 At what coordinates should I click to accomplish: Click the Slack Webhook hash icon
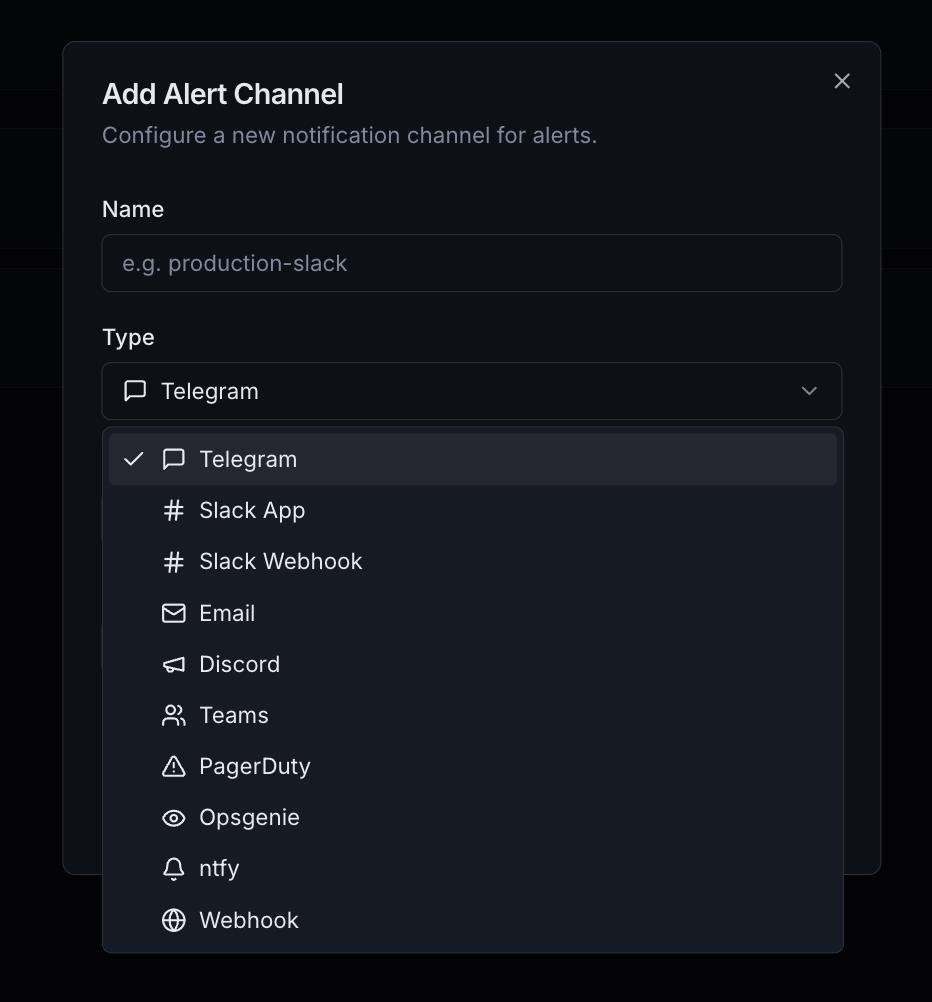[174, 562]
